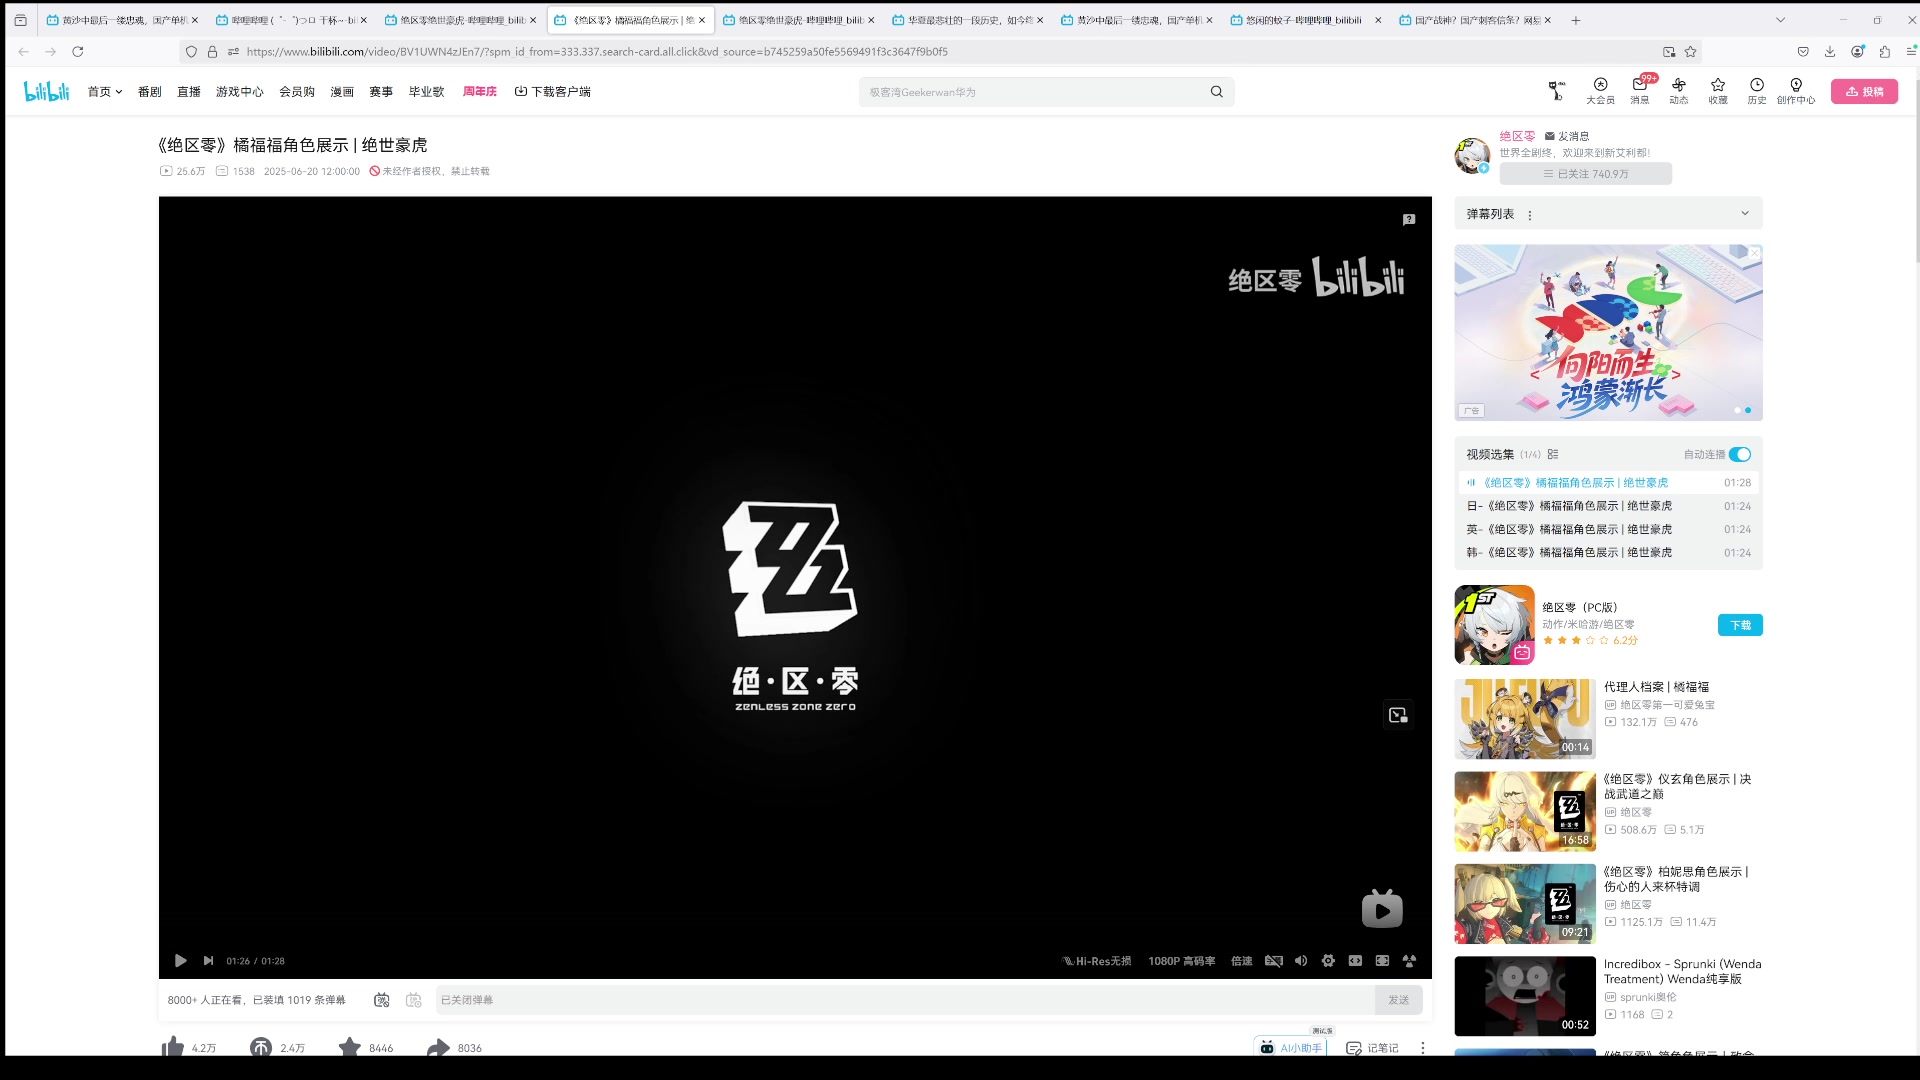The height and width of the screenshot is (1080, 1920).
Task: Click the search magnifier icon
Action: pos(1216,92)
